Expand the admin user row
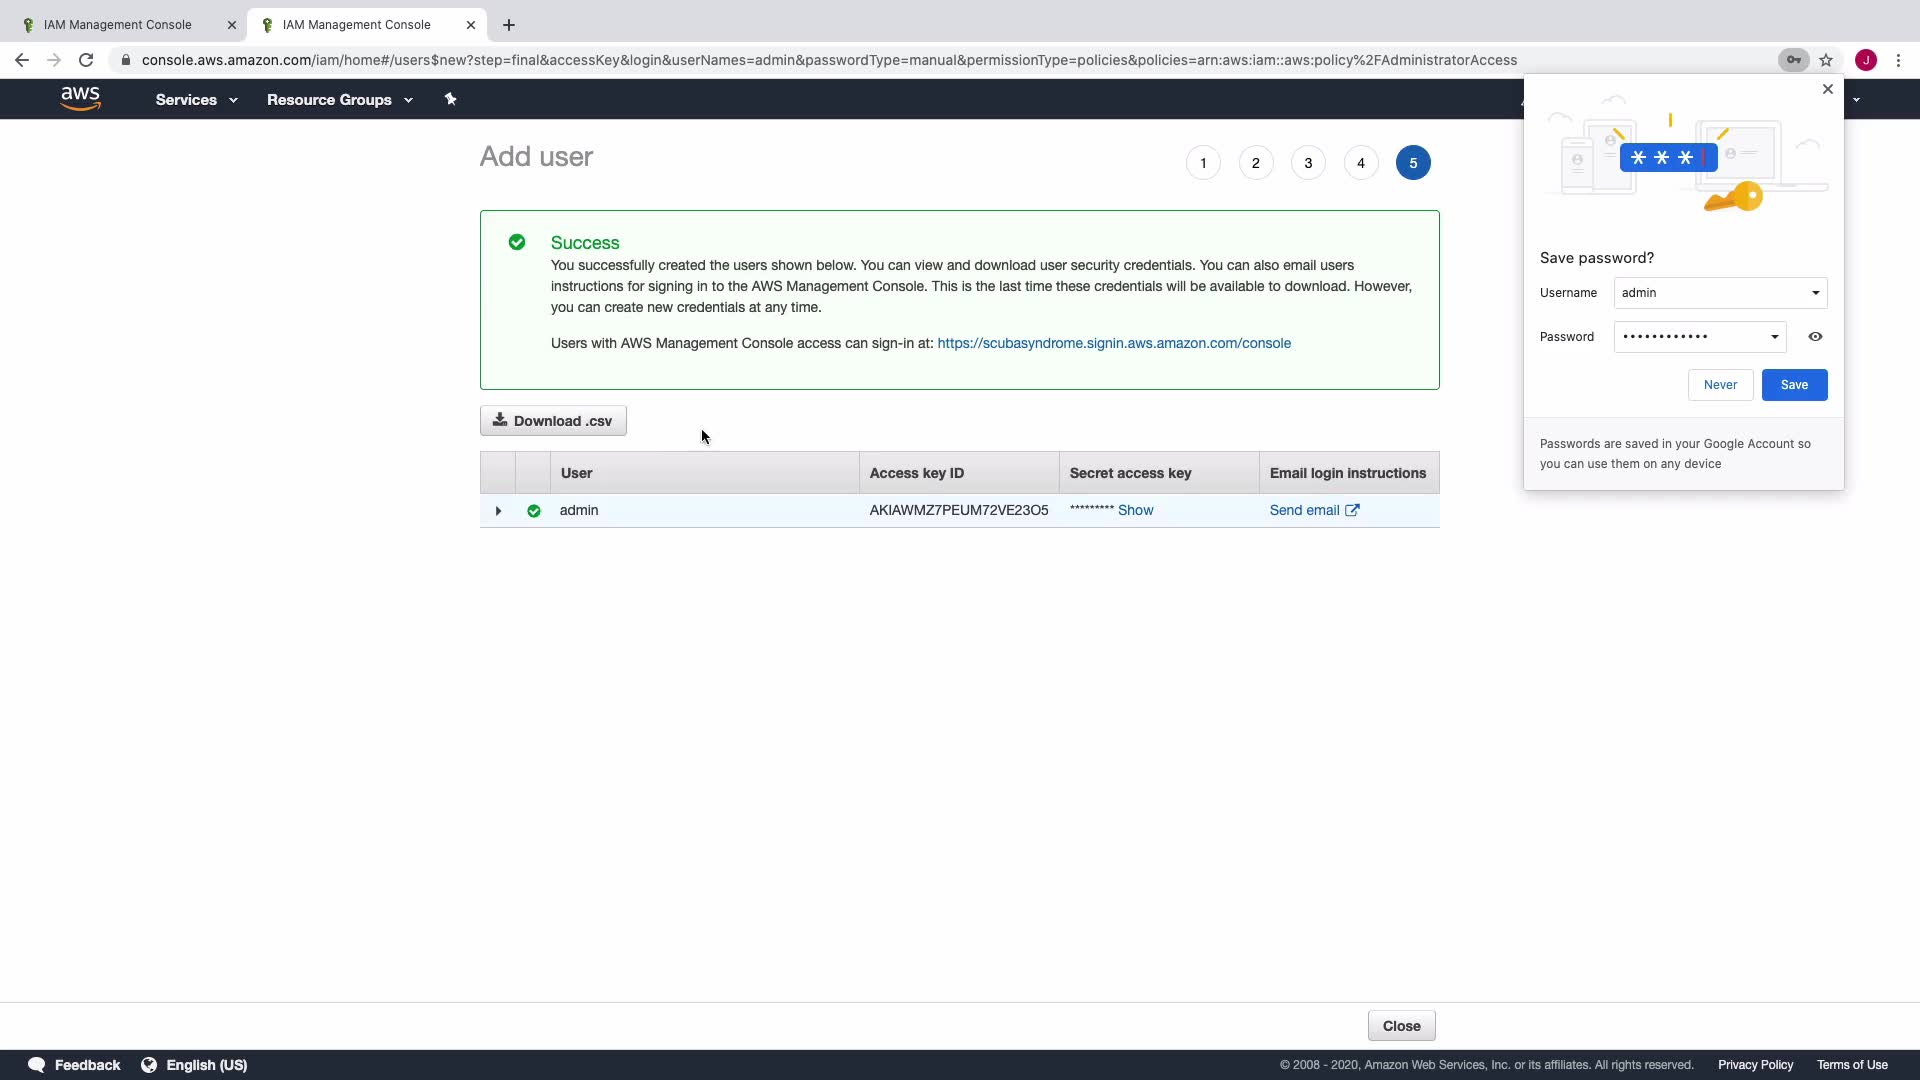Viewport: 1920px width, 1080px height. (x=498, y=511)
